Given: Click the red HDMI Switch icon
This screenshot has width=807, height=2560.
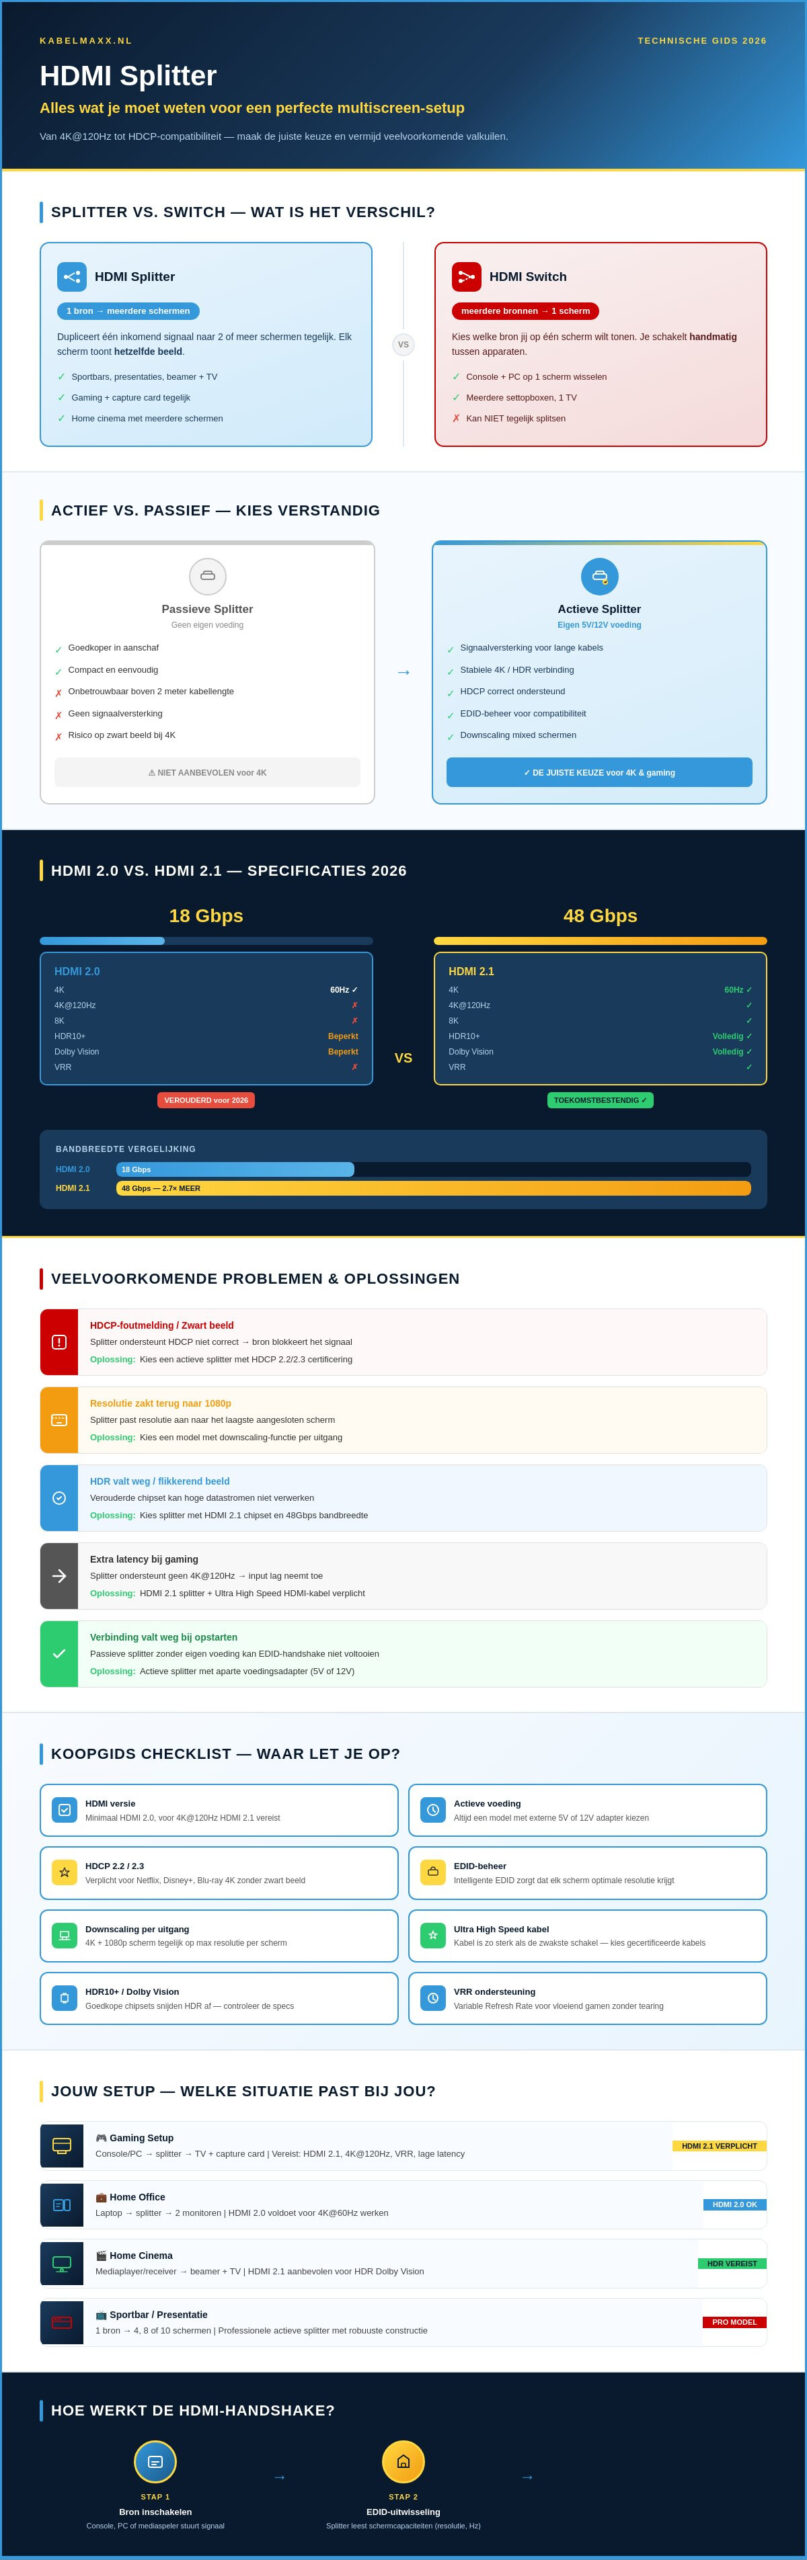Looking at the screenshot, I should click(466, 277).
